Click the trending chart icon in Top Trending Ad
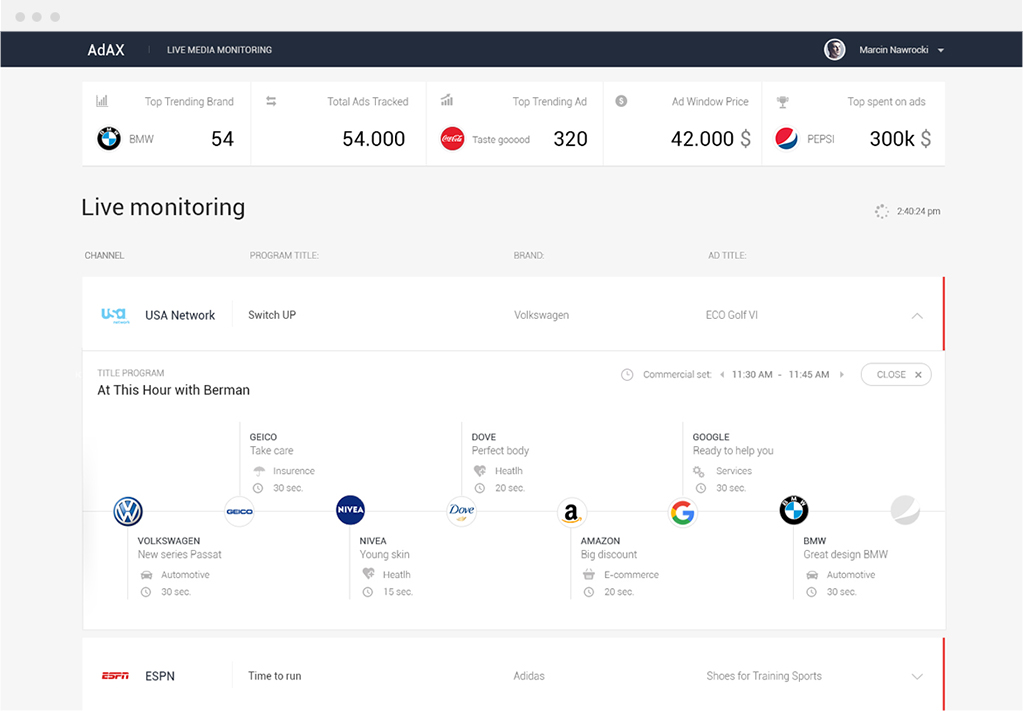This screenshot has width=1023, height=711. pos(447,100)
